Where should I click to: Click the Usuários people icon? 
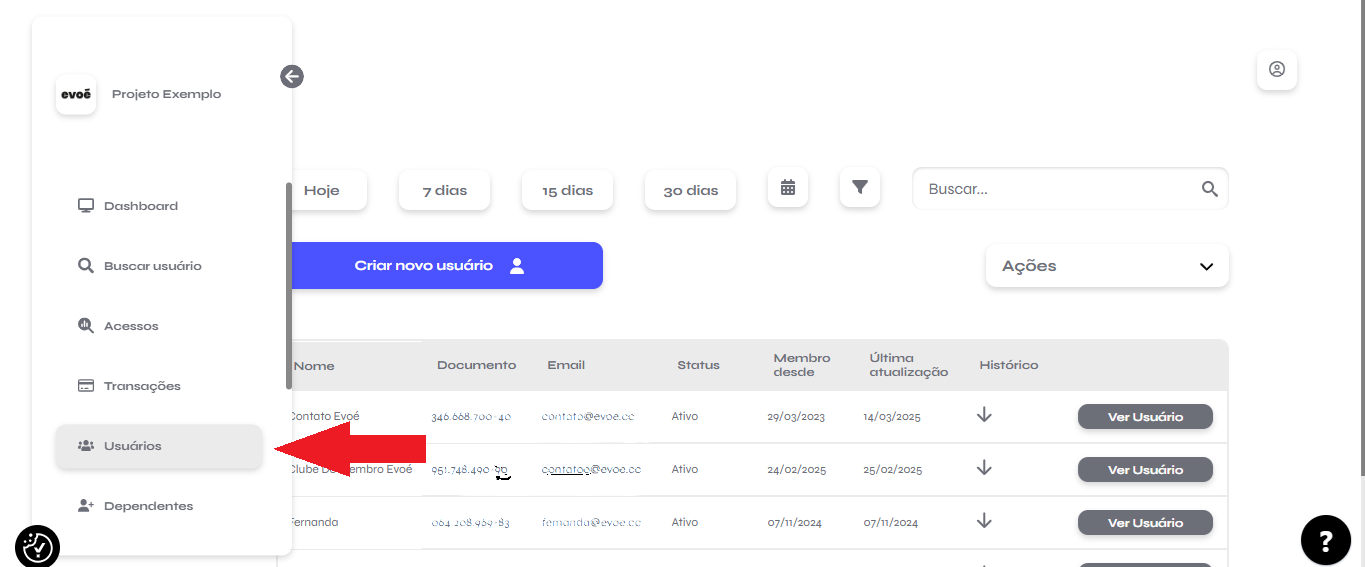click(x=86, y=446)
